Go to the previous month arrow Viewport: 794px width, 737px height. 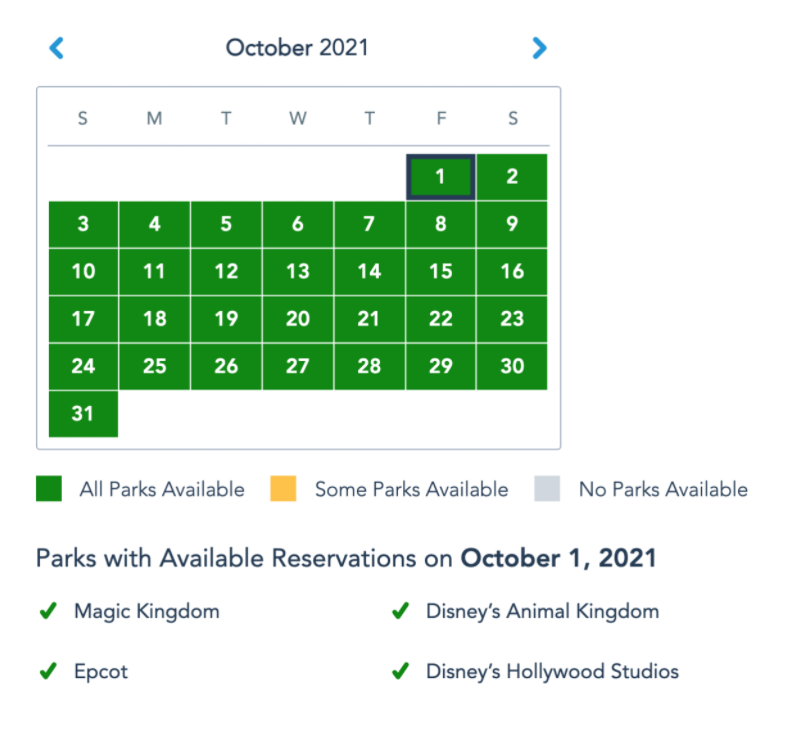pyautogui.click(x=56, y=47)
